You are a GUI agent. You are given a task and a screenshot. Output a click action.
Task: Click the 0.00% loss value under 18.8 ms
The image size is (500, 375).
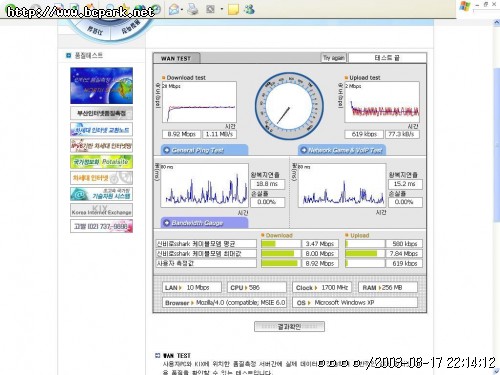[x=267, y=202]
